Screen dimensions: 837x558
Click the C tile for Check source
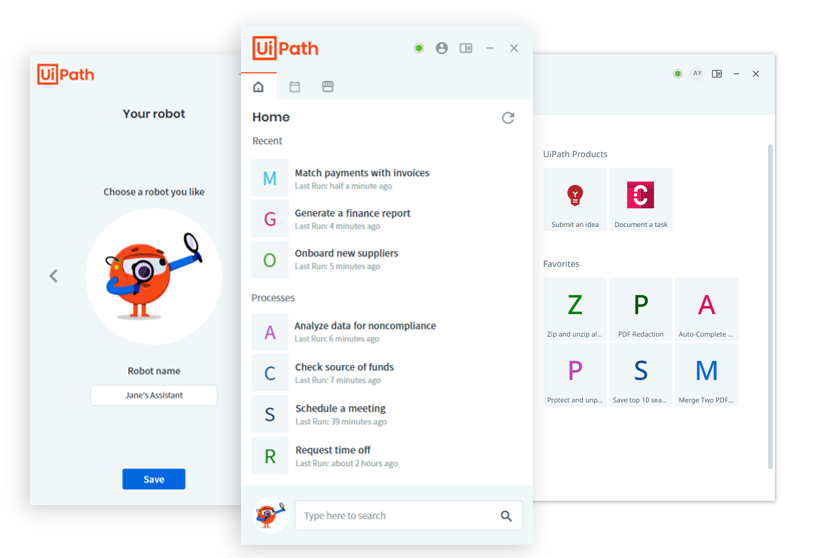(x=270, y=373)
